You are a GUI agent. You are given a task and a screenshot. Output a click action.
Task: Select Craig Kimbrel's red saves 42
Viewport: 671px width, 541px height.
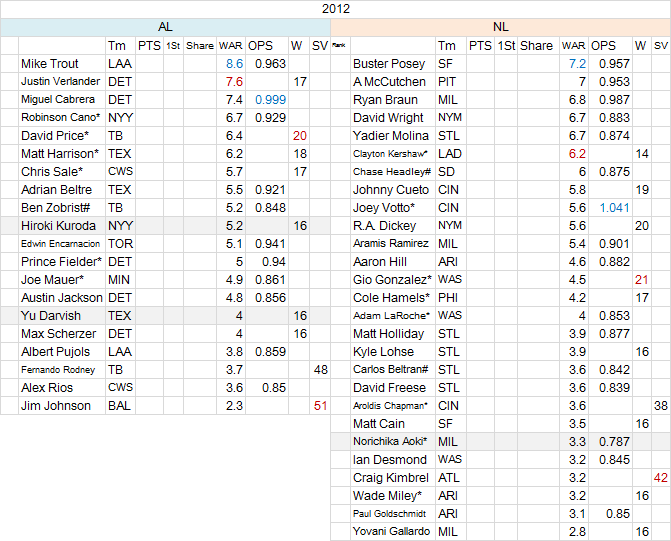pos(661,477)
